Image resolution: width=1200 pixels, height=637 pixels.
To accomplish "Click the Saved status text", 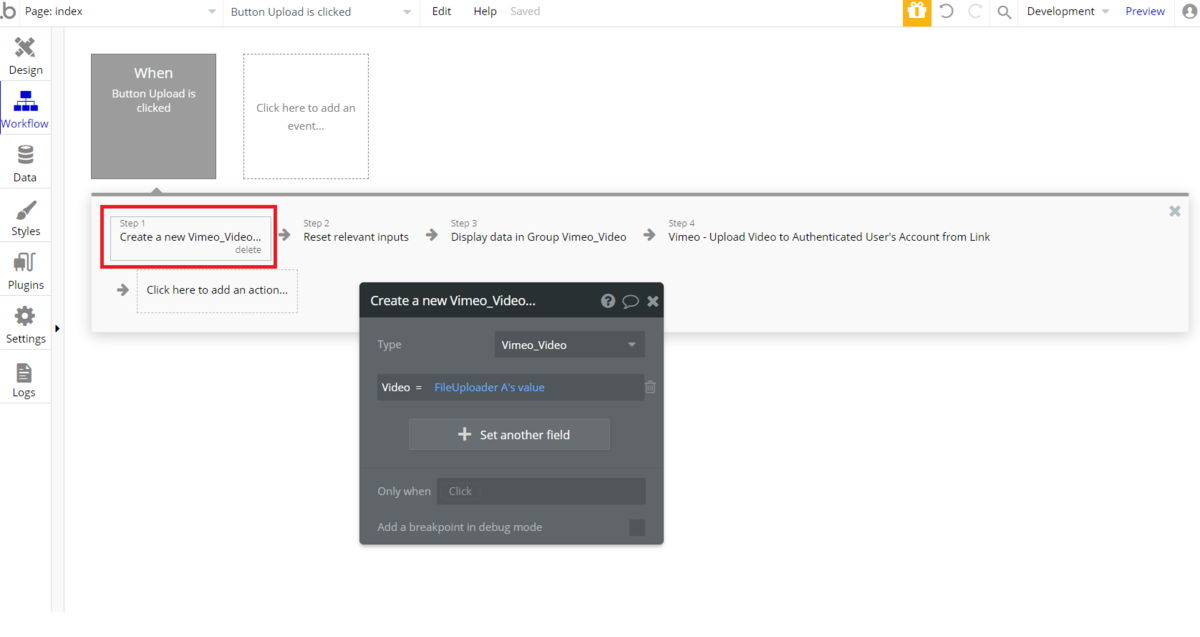I will pos(525,12).
